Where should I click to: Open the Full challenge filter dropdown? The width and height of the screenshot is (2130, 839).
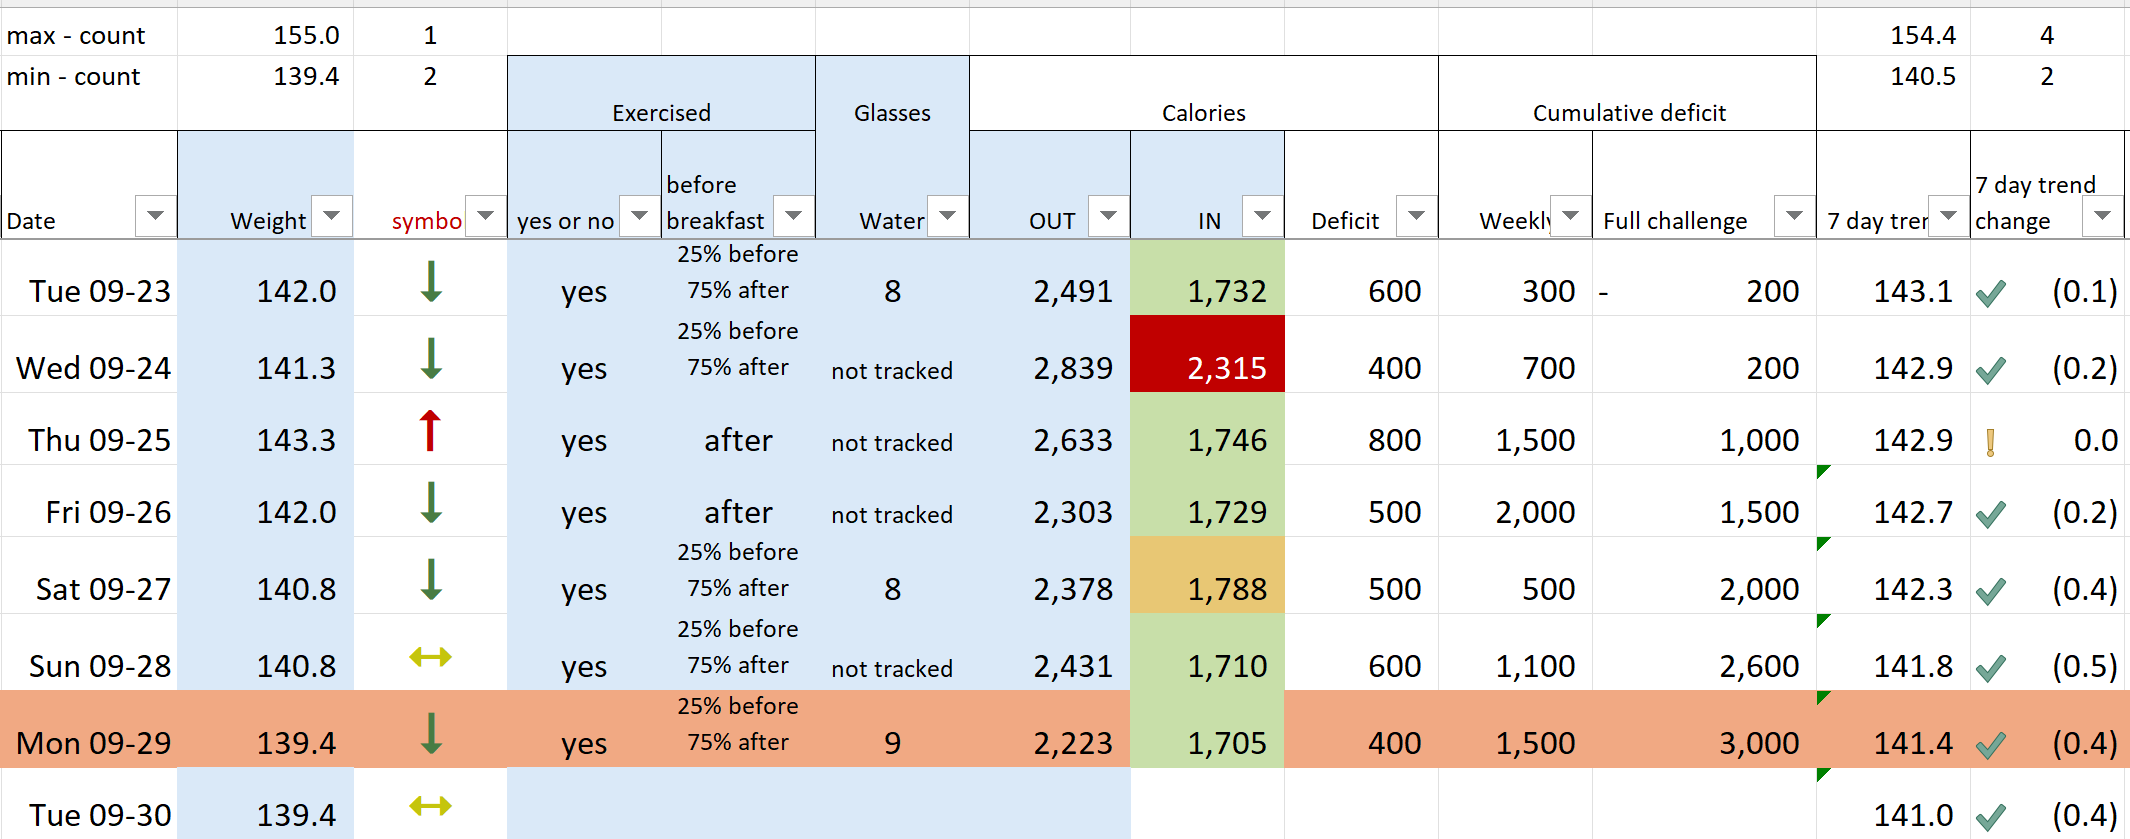pyautogui.click(x=1794, y=215)
